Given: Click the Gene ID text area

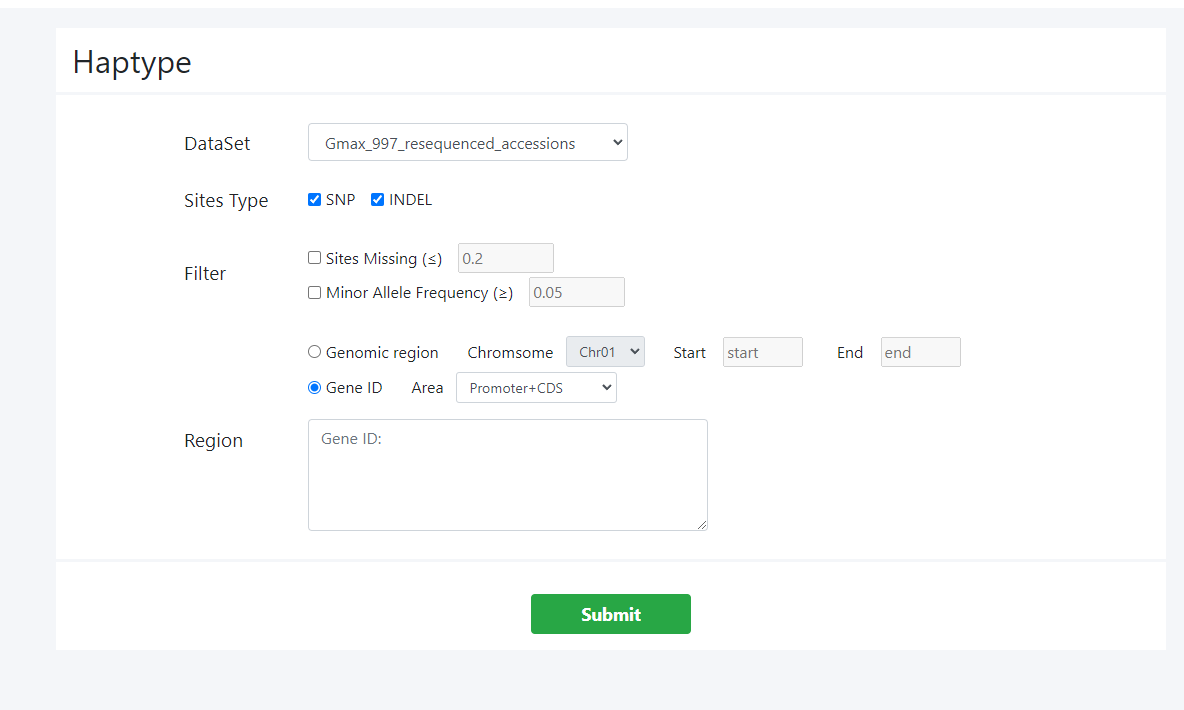Looking at the screenshot, I should click(x=507, y=475).
